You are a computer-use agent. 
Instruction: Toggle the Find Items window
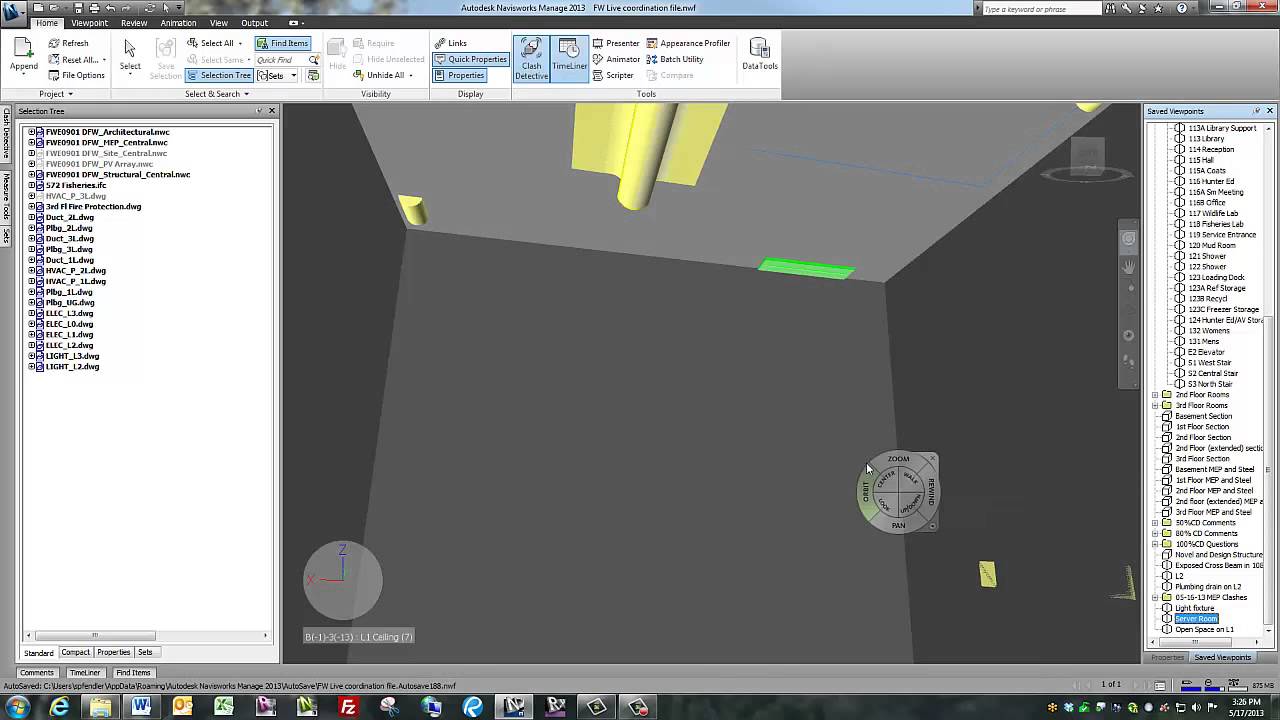pyautogui.click(x=282, y=43)
